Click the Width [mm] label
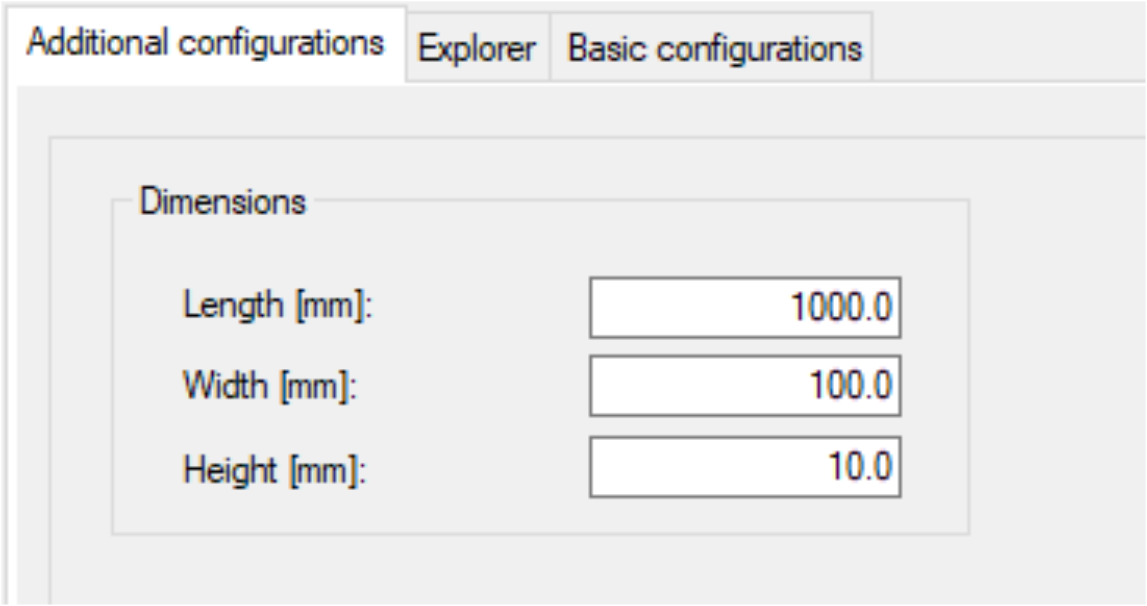 (270, 386)
